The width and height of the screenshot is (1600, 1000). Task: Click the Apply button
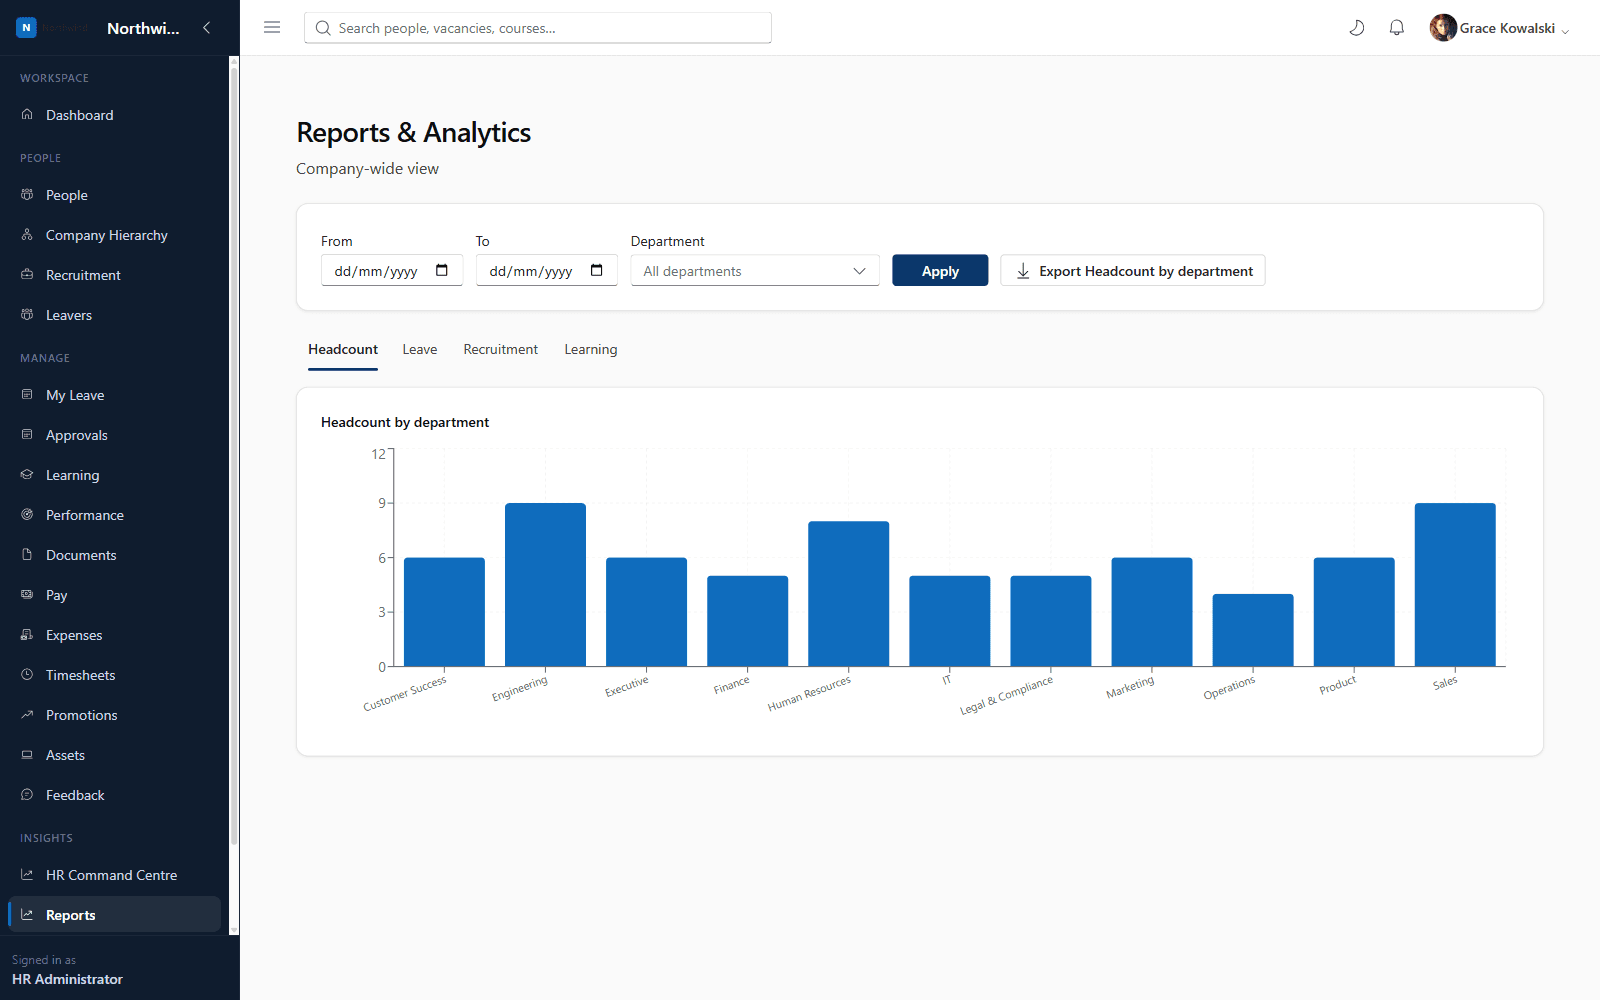tap(940, 271)
